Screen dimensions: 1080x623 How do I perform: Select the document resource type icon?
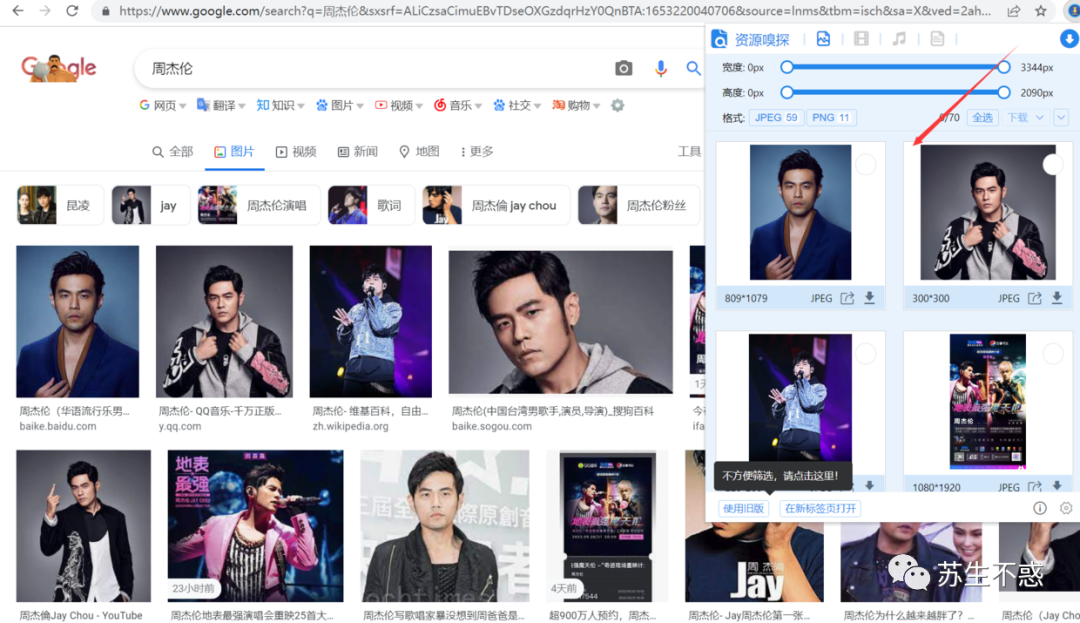tap(937, 39)
